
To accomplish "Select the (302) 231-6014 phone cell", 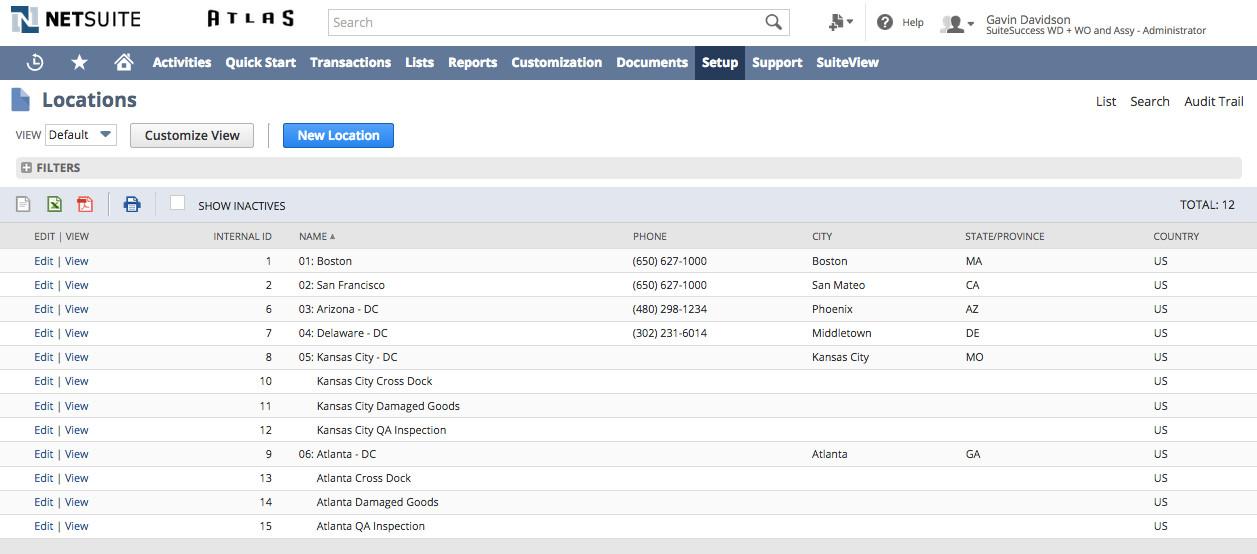I will click(x=670, y=333).
